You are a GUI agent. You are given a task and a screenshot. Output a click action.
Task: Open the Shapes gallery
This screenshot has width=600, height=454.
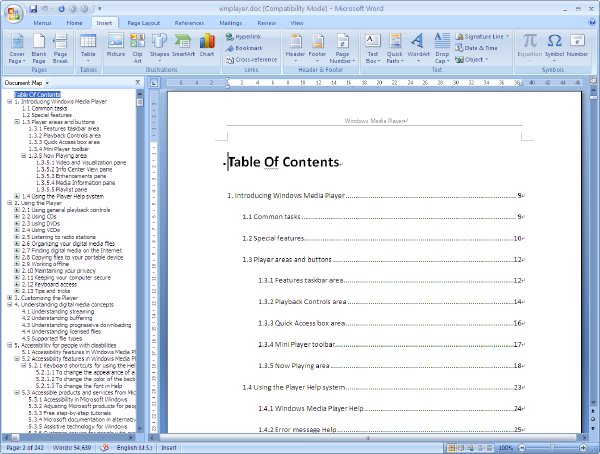click(x=159, y=49)
